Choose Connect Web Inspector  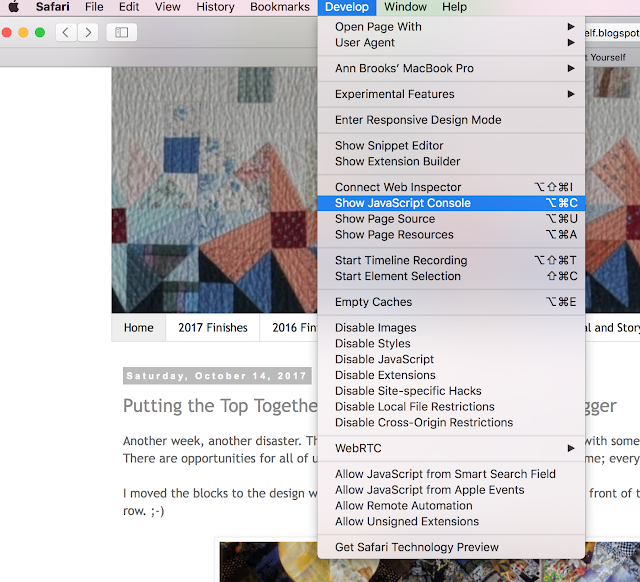pos(451,187)
